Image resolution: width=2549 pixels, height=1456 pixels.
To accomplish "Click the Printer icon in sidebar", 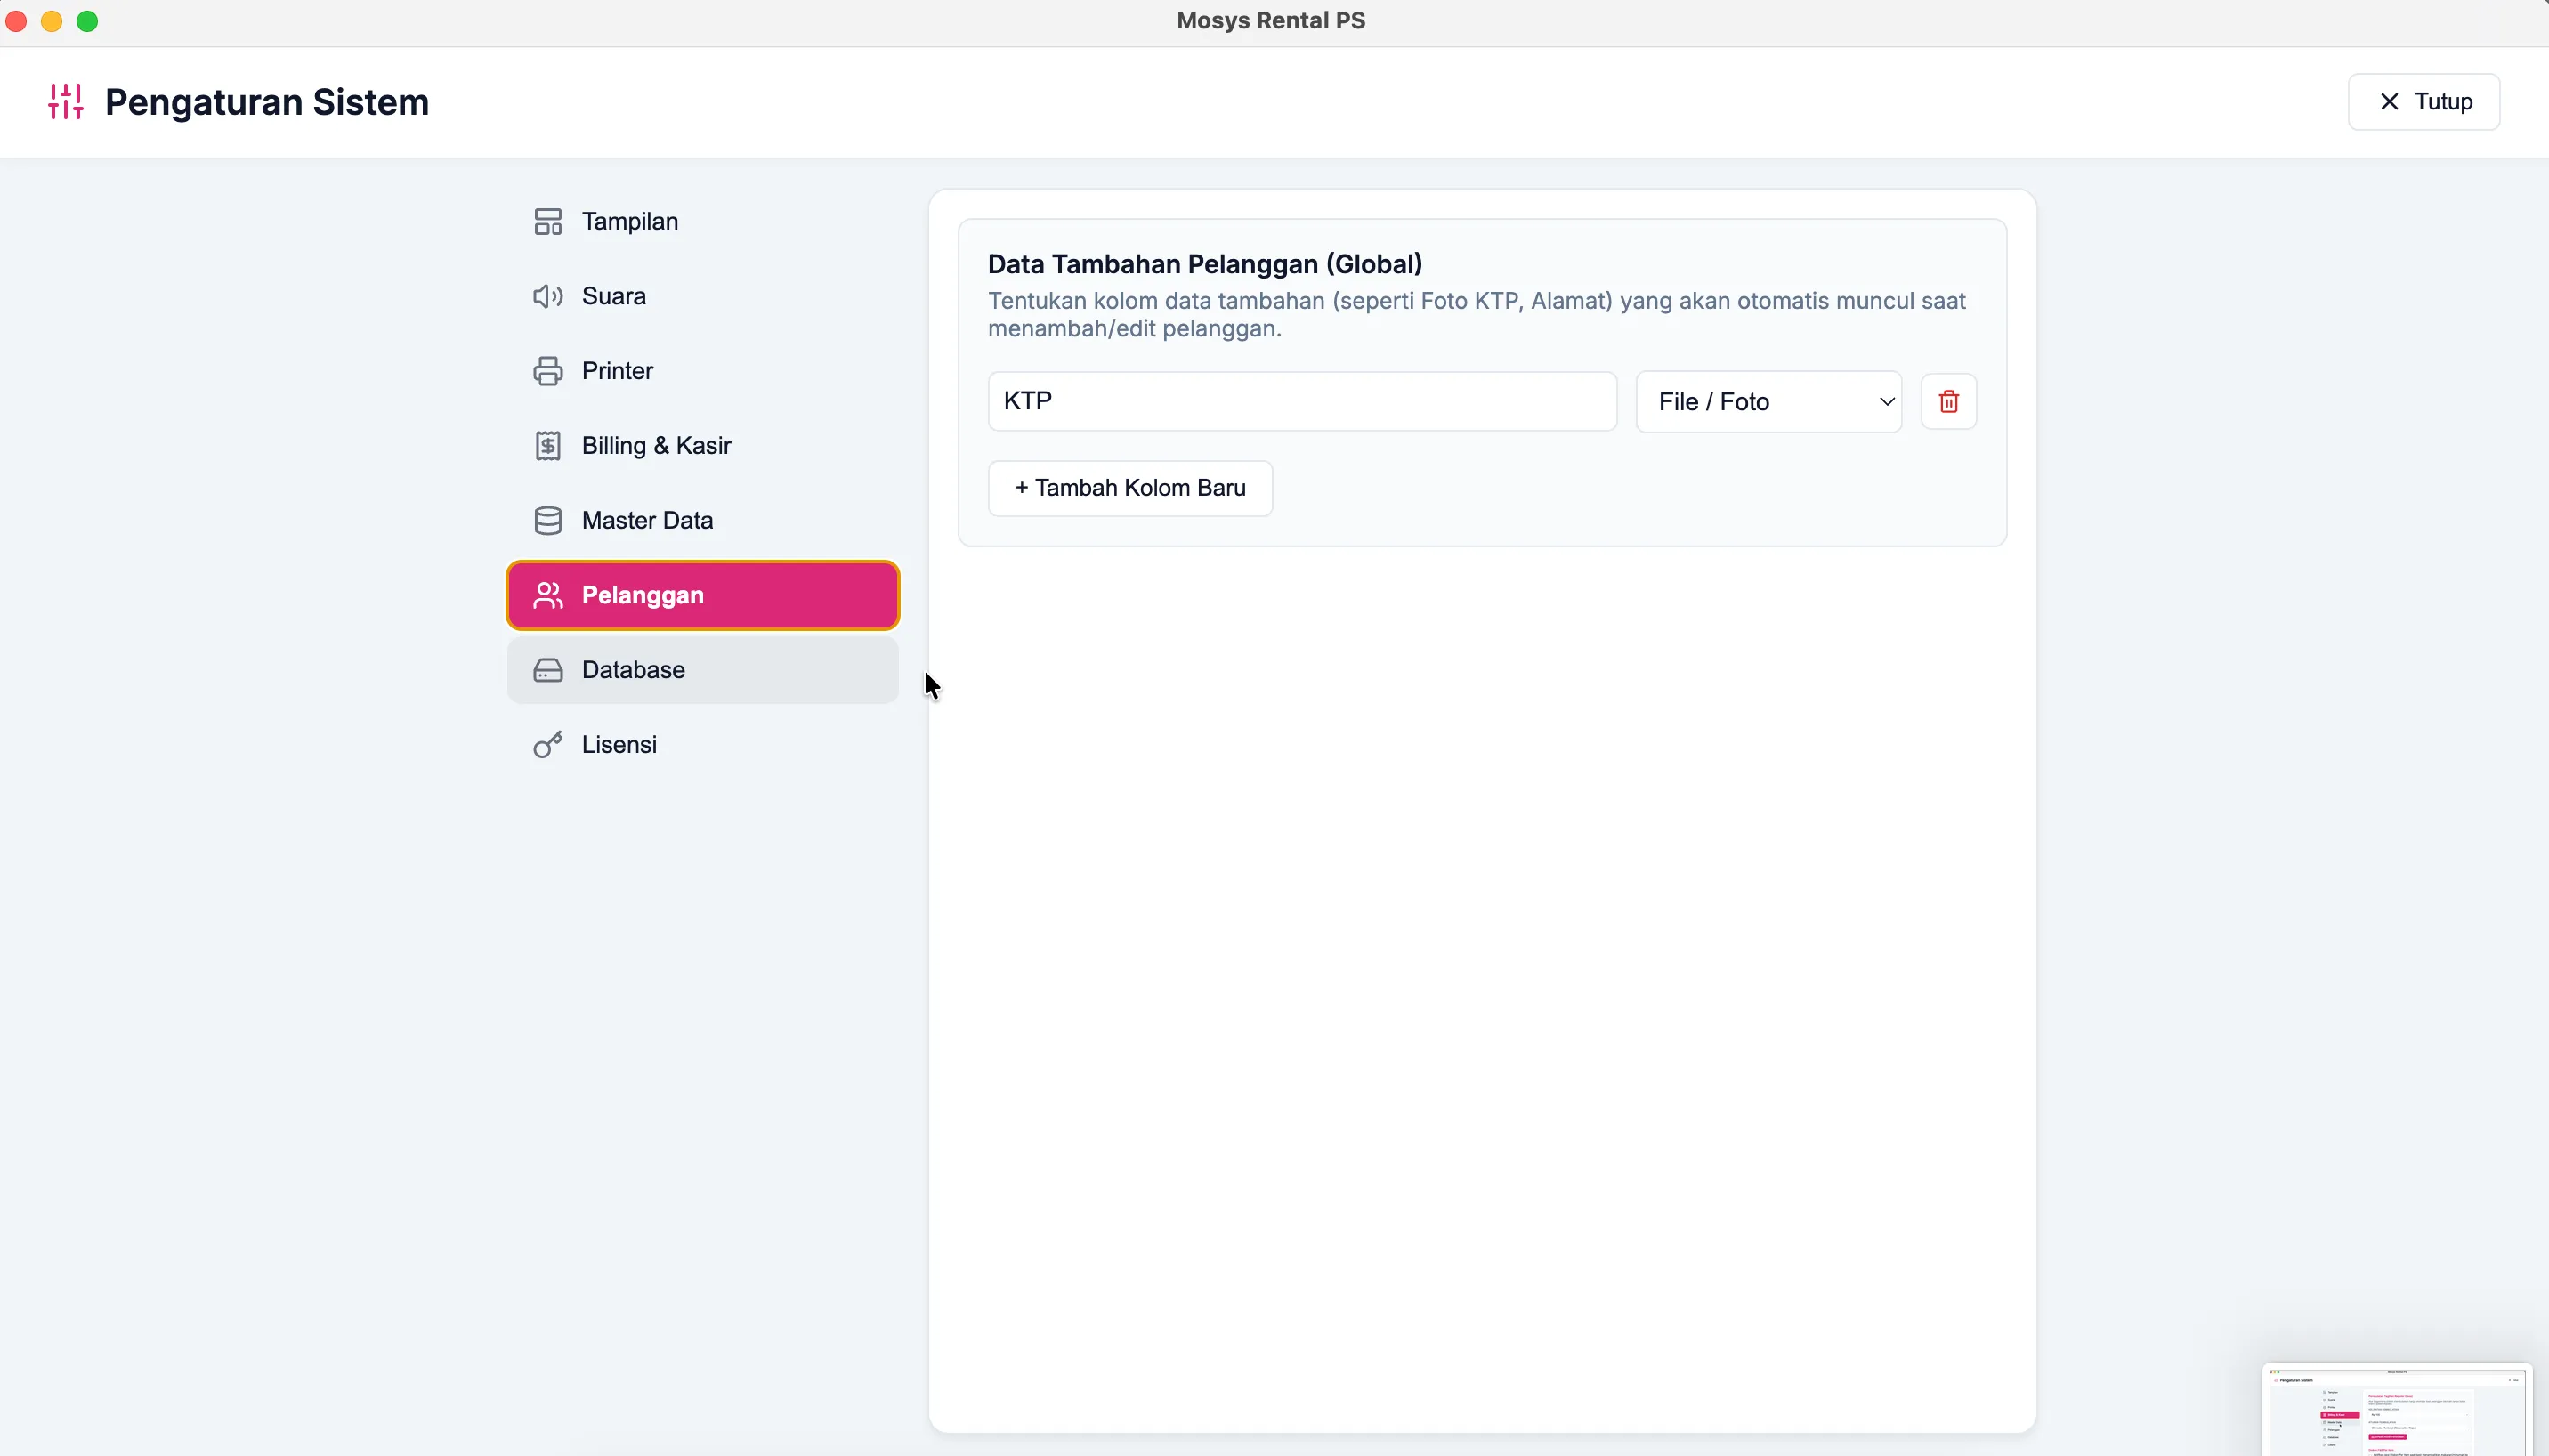I will [x=547, y=371].
